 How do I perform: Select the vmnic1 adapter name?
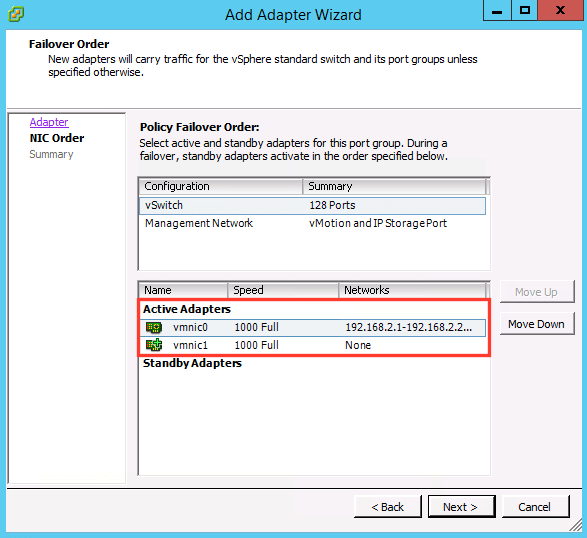coord(190,345)
